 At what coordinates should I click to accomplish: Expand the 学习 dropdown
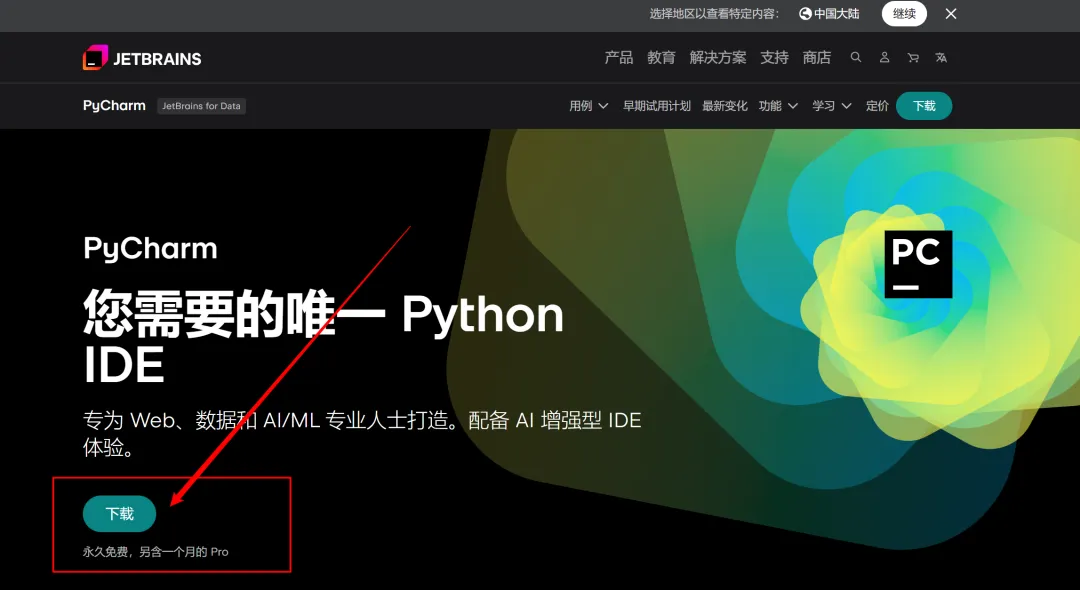[x=832, y=106]
